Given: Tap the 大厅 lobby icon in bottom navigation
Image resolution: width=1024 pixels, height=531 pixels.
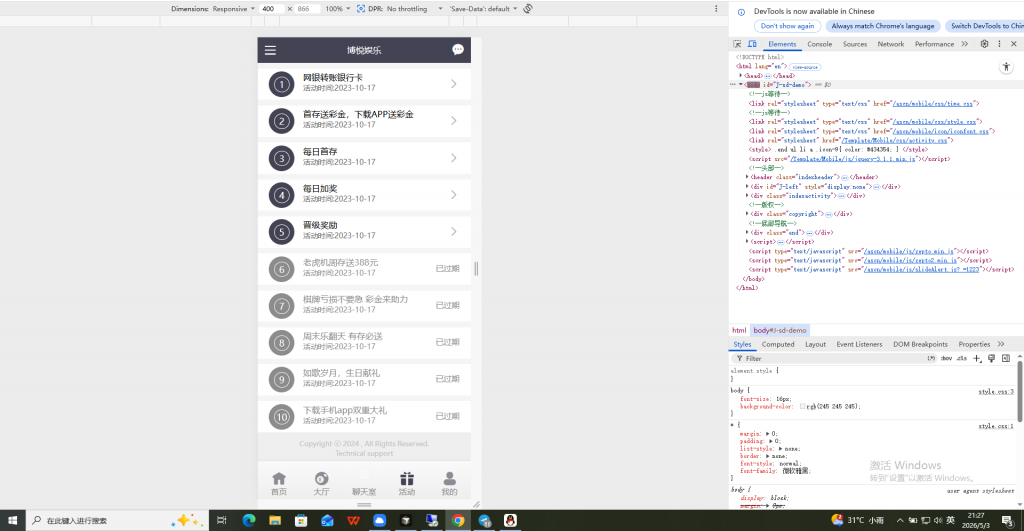Looking at the screenshot, I should coord(321,479).
